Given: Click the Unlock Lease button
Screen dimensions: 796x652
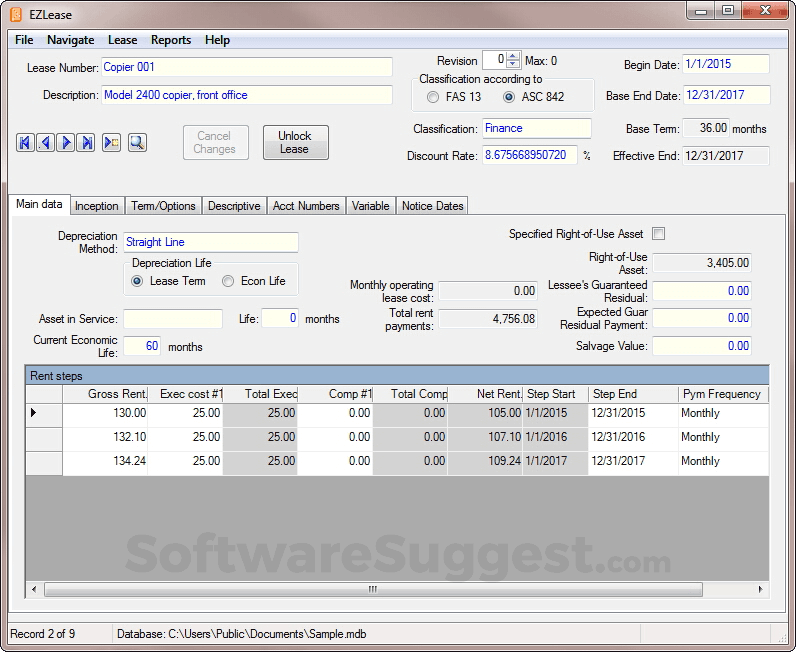Looking at the screenshot, I should (294, 142).
